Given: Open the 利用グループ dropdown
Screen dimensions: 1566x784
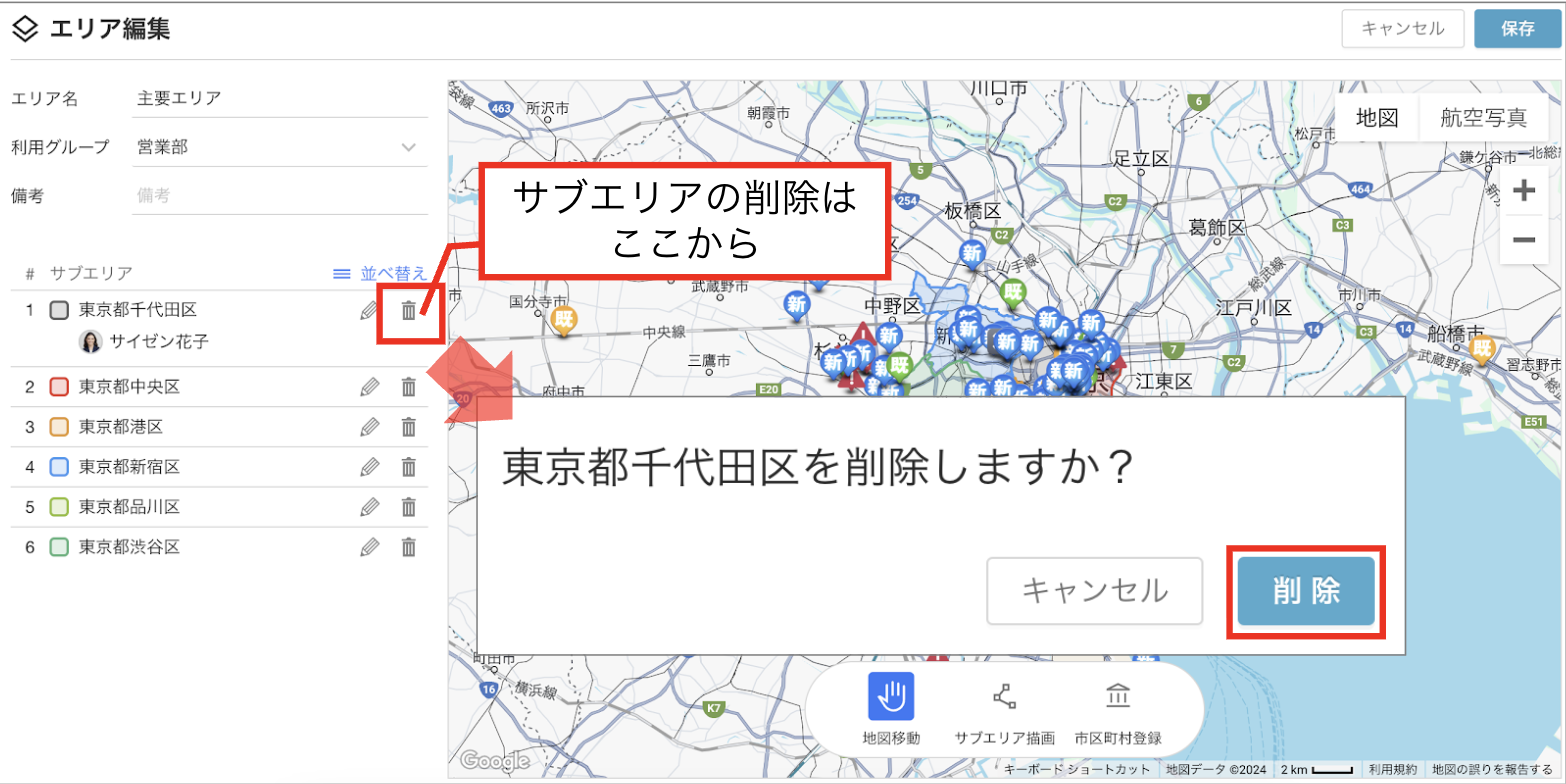Looking at the screenshot, I should click(x=280, y=147).
